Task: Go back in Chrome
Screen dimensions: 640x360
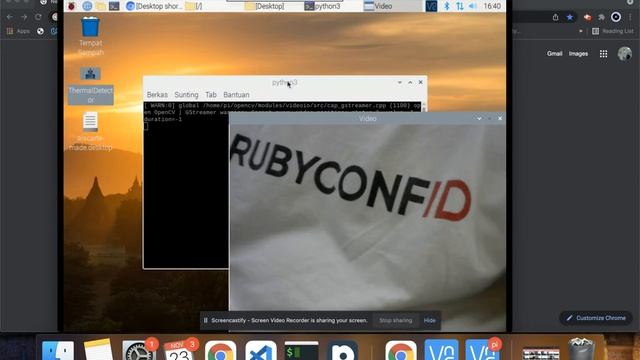Action: pyautogui.click(x=10, y=17)
